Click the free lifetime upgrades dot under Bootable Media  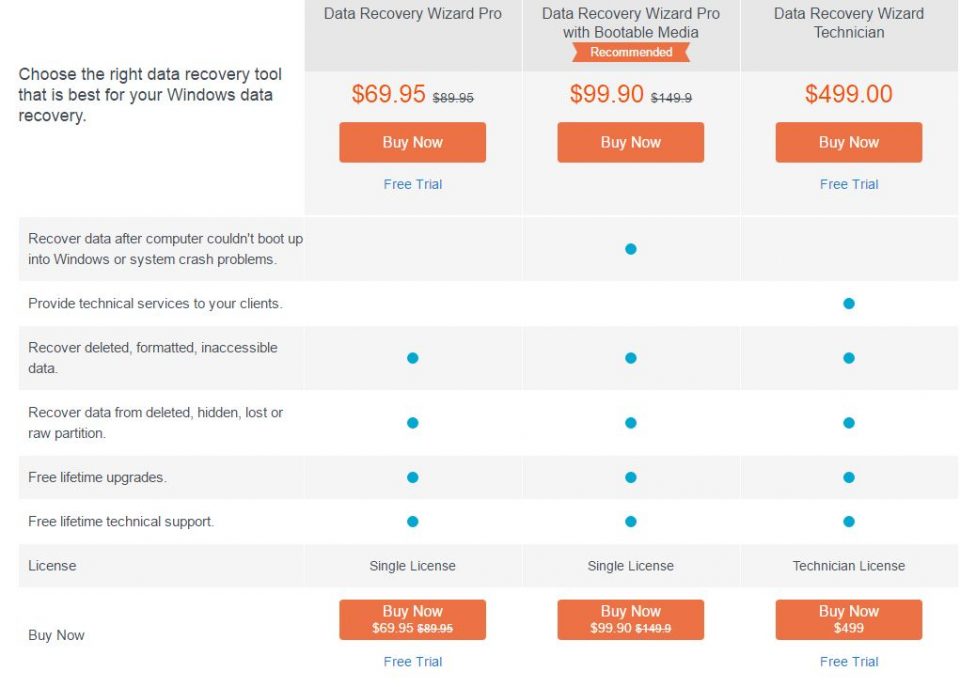click(x=630, y=477)
